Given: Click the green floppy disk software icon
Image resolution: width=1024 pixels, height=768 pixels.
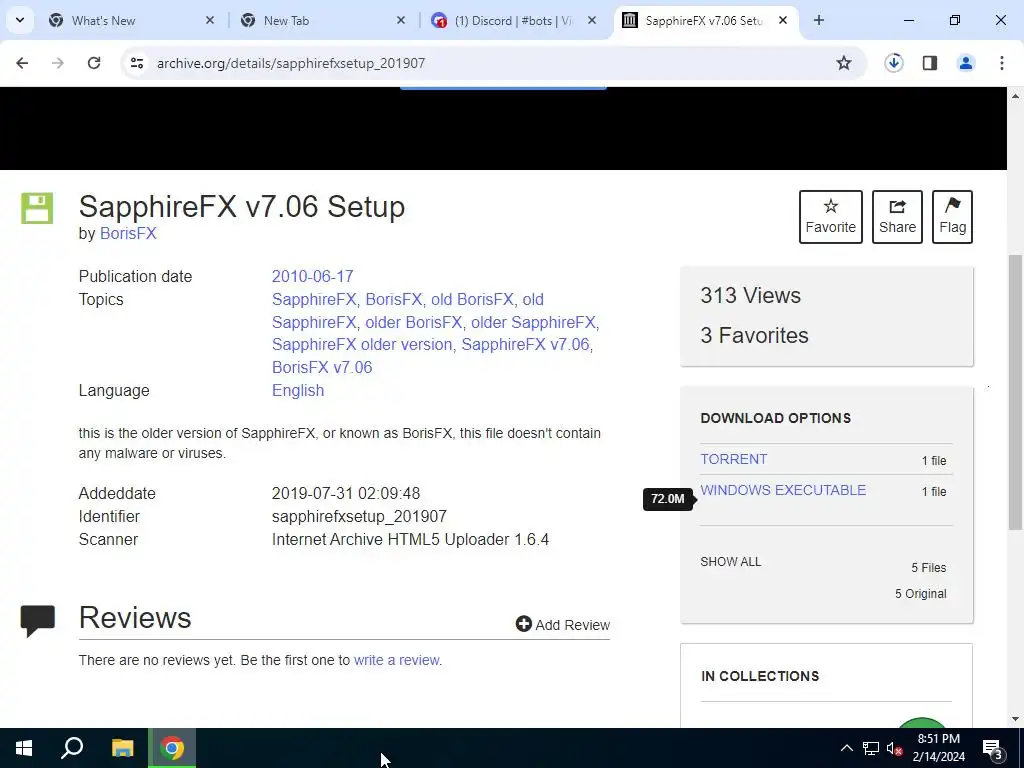Looking at the screenshot, I should (37, 208).
